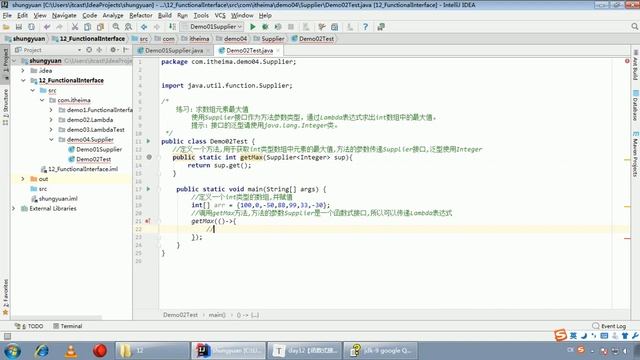The width and height of the screenshot is (640, 360).
Task: Collapse the demo04.Supplier package
Action: 51,140
